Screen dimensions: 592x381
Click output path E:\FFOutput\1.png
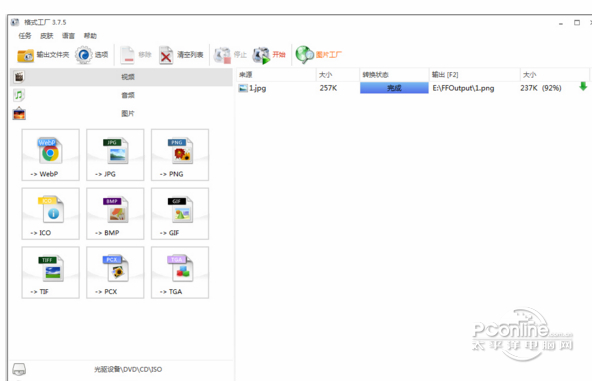[x=463, y=88]
